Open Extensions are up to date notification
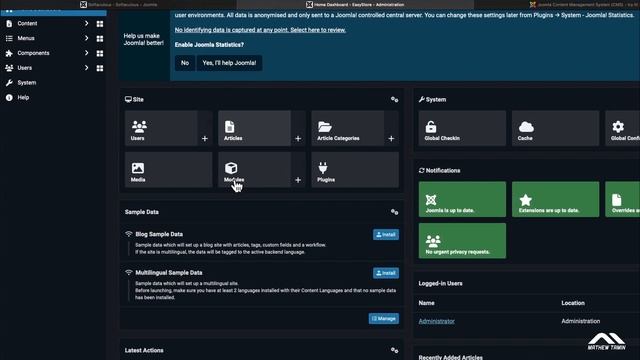640x360 pixels. (556, 199)
